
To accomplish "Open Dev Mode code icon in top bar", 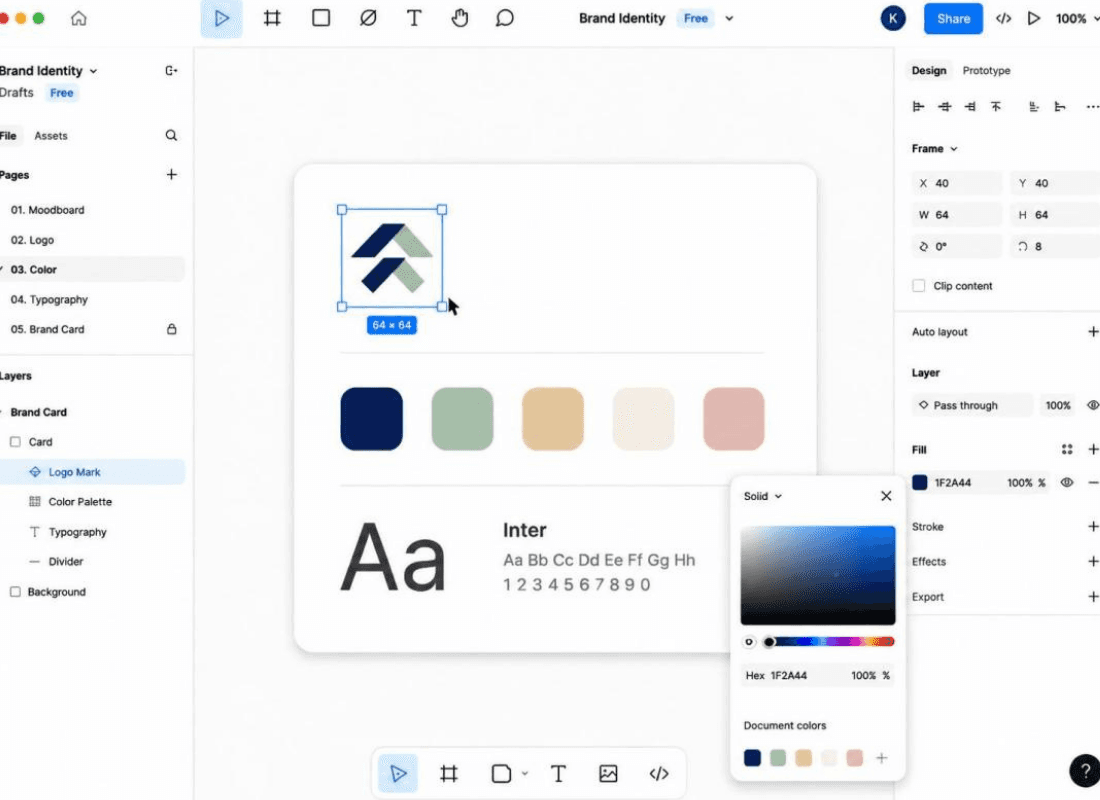I will [x=1003, y=19].
